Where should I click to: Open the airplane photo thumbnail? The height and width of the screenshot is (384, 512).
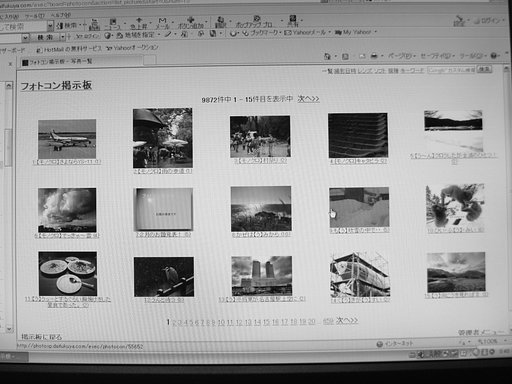(x=67, y=139)
